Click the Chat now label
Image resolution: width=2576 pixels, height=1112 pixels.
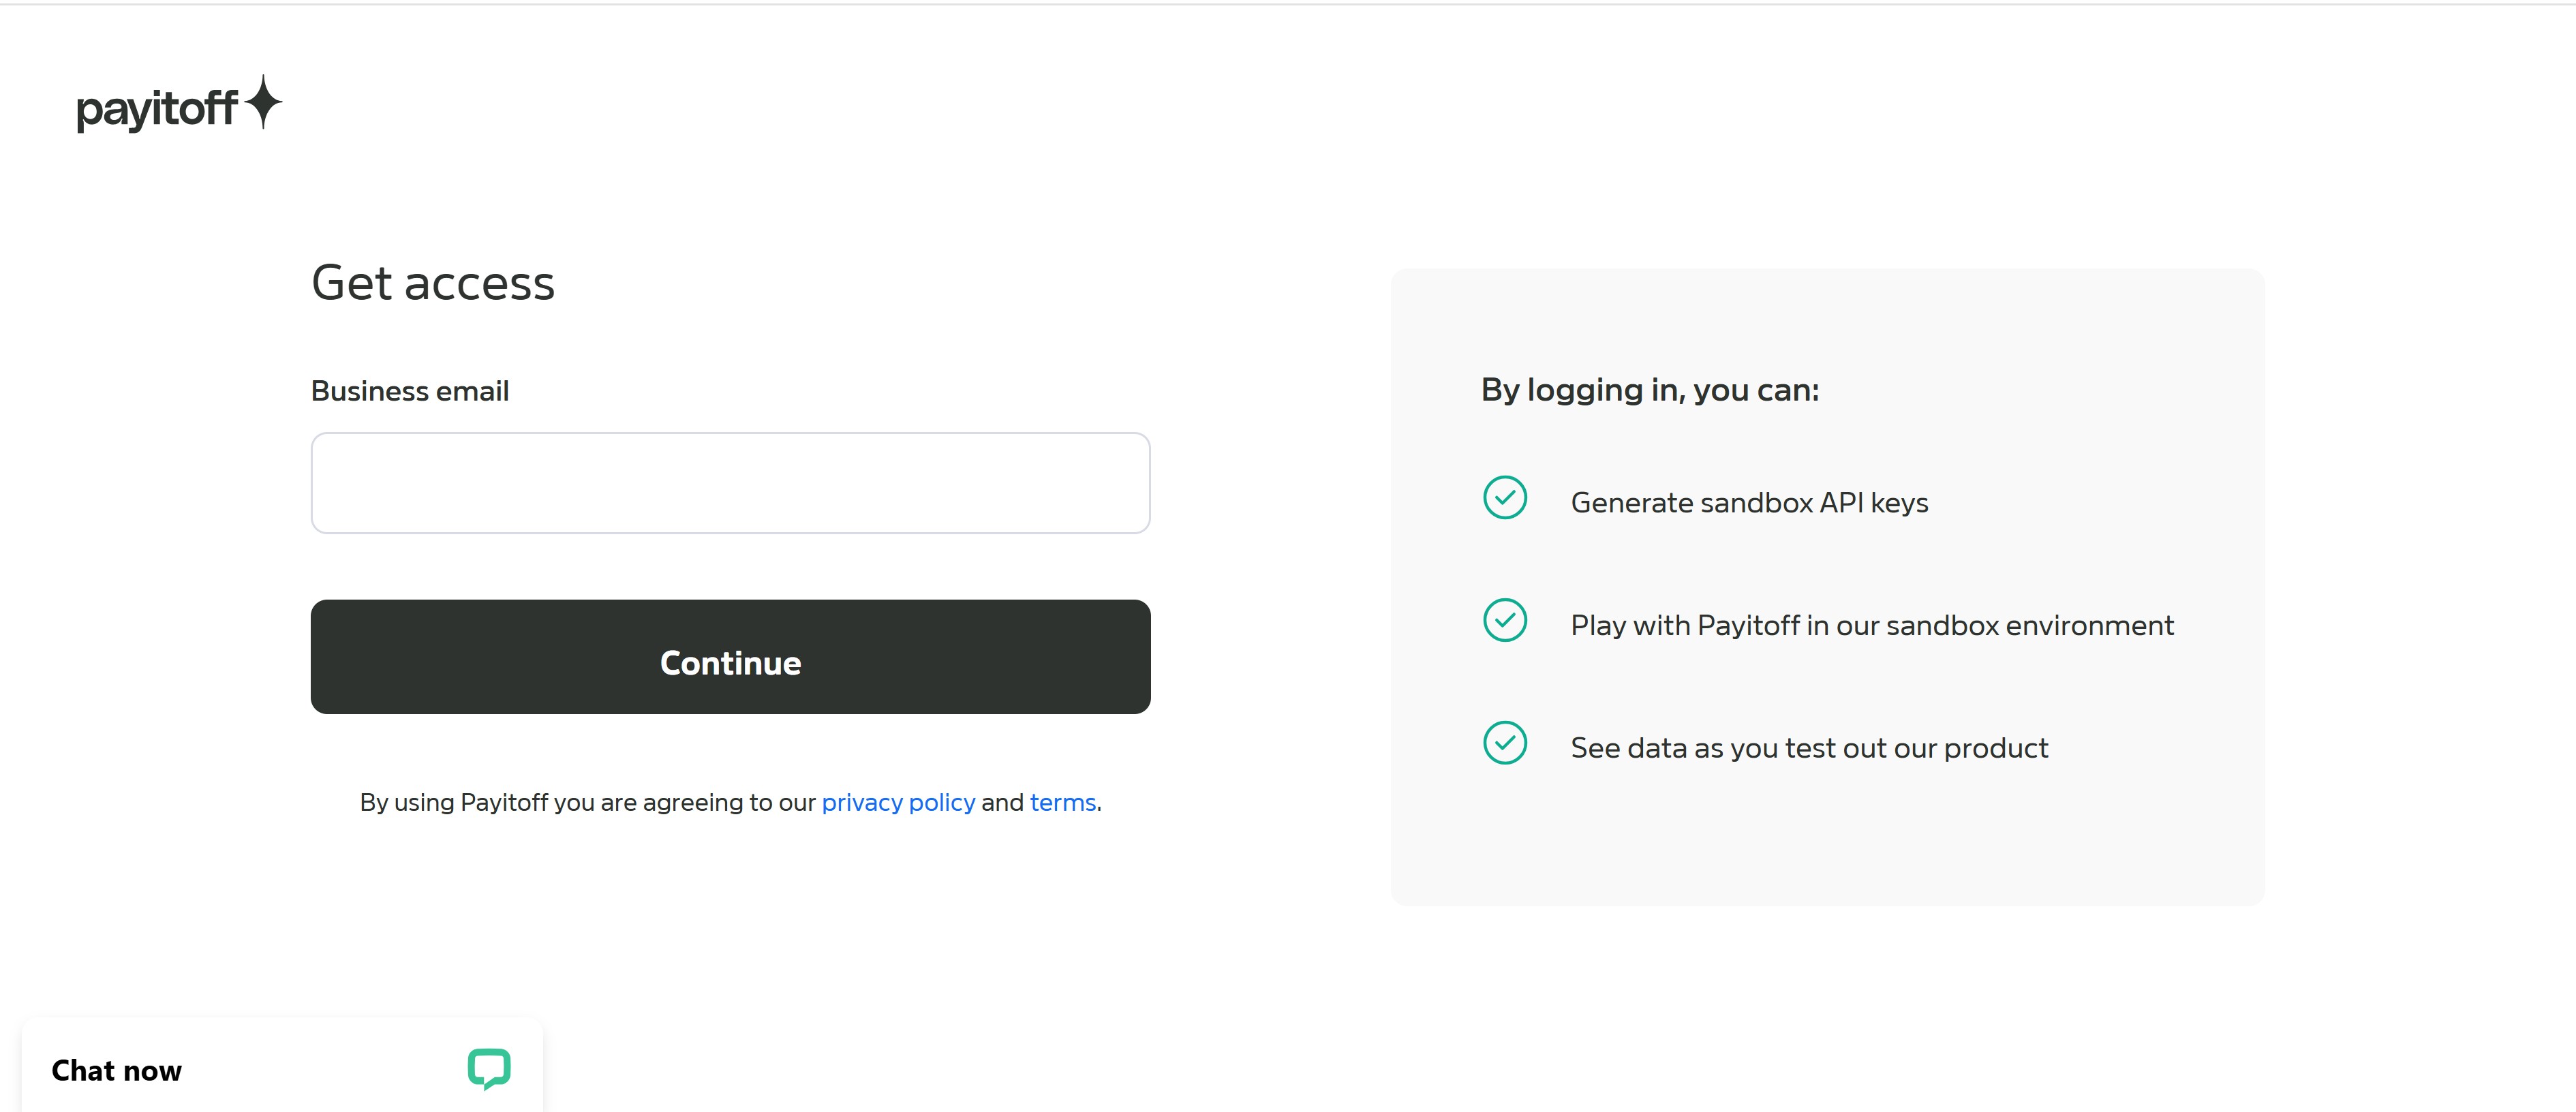click(117, 1071)
